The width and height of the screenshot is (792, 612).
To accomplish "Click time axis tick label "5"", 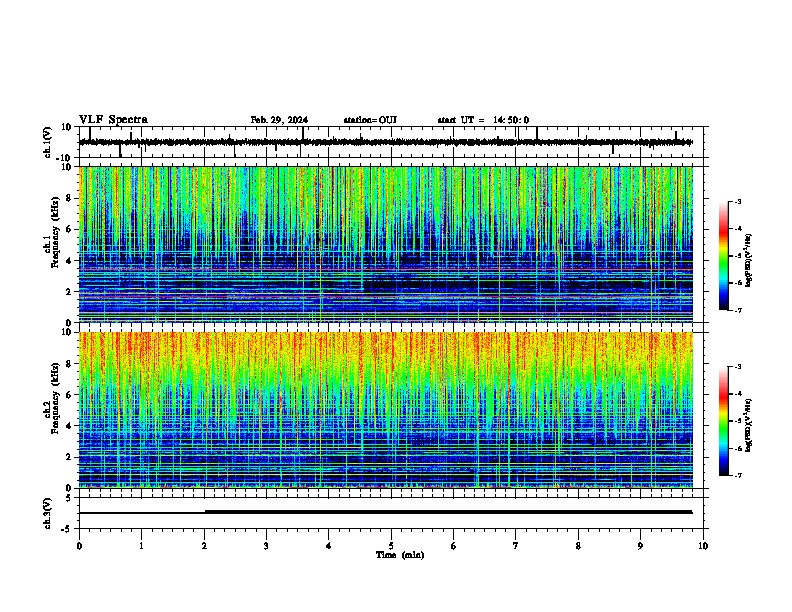I will tap(391, 546).
